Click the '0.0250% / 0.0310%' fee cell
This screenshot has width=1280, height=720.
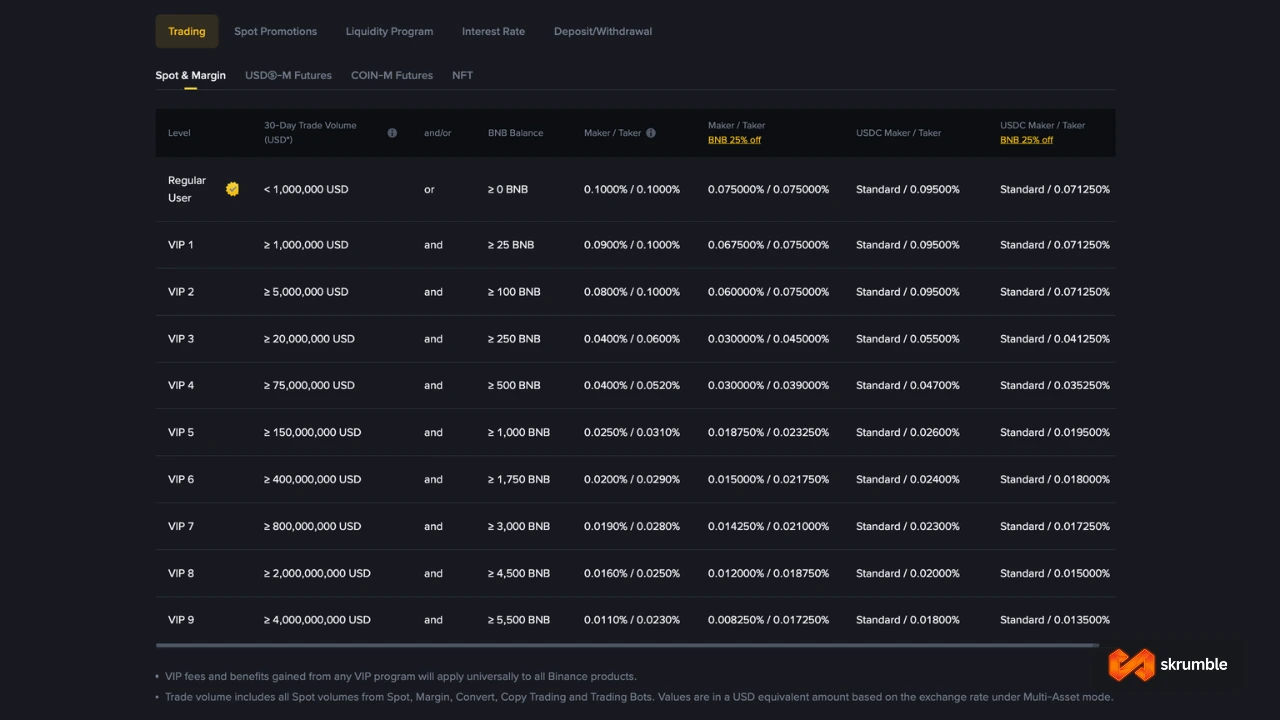tap(632, 432)
